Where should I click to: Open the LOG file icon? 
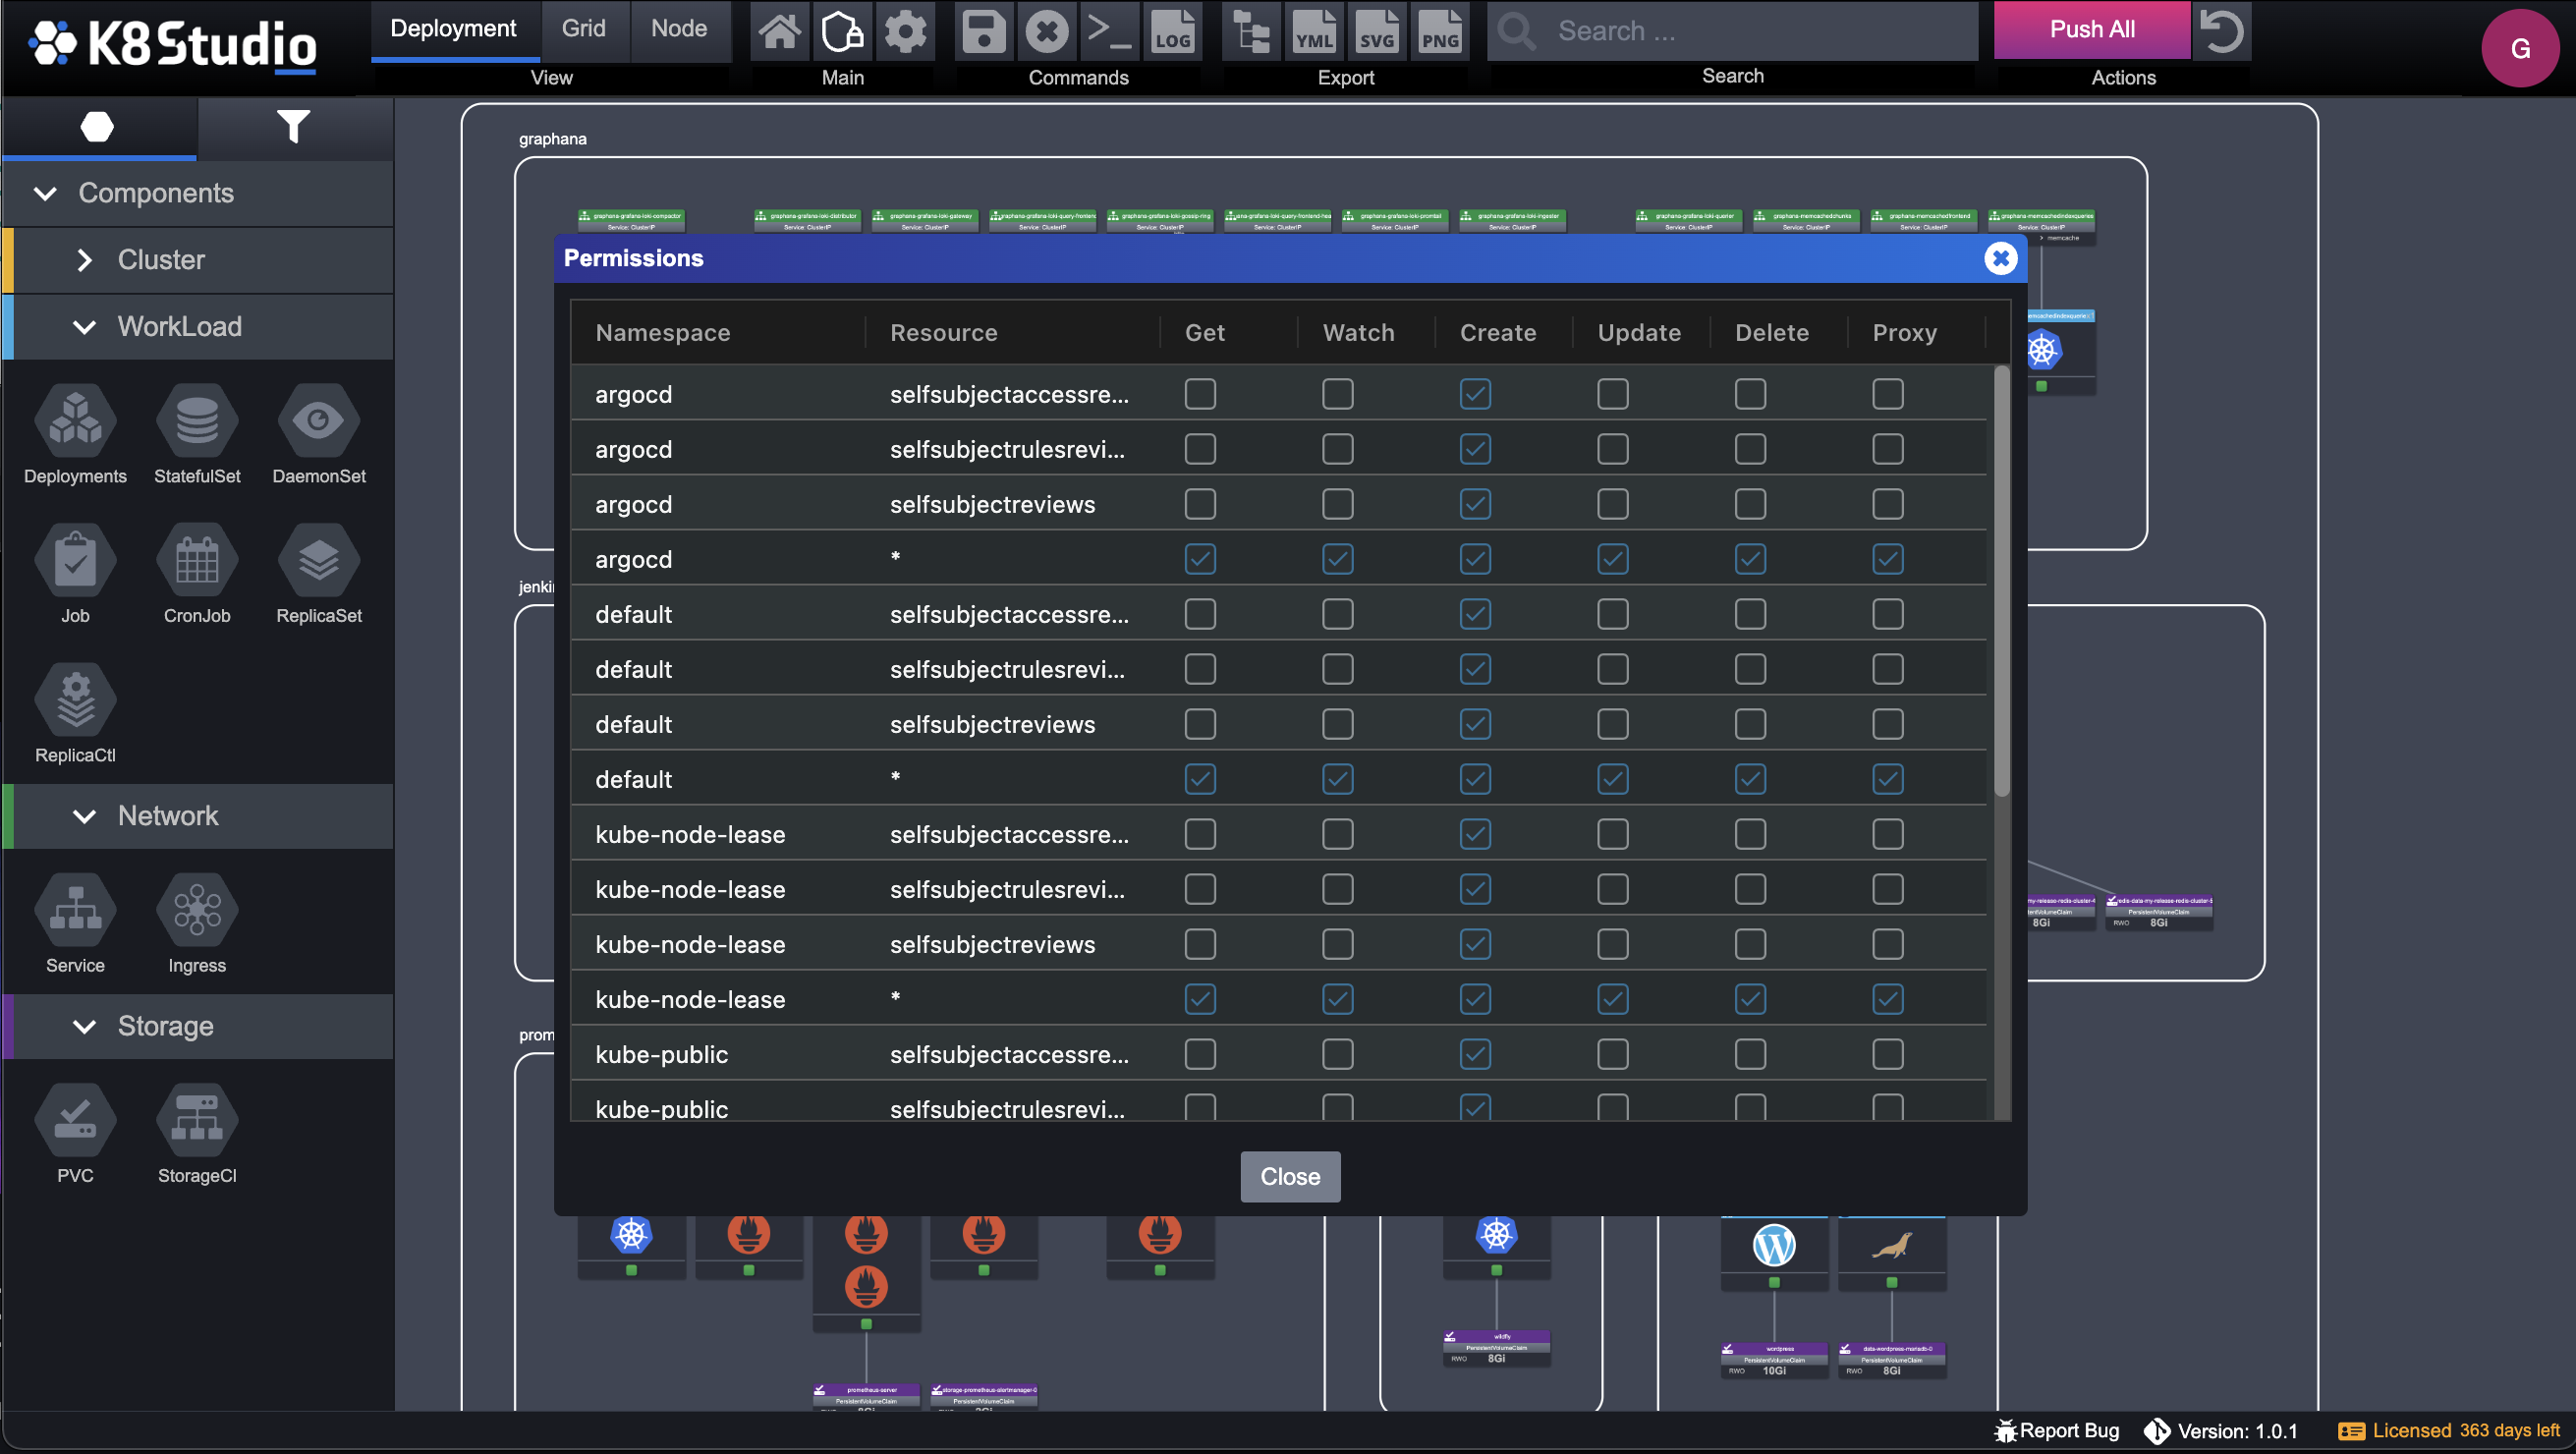[x=1172, y=31]
